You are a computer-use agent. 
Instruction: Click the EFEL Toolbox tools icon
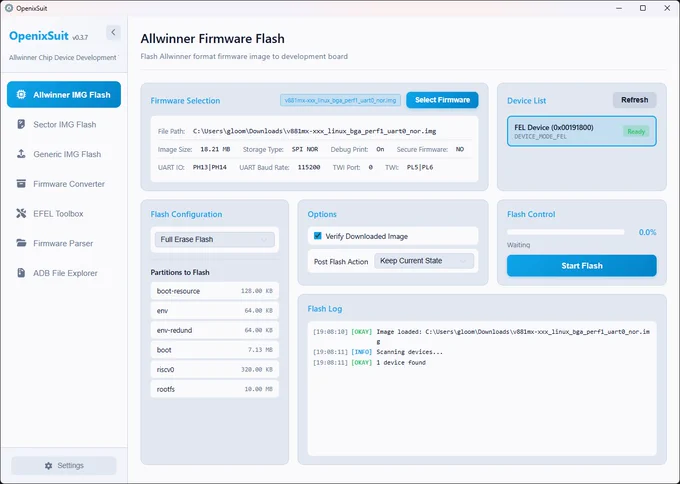coord(21,213)
